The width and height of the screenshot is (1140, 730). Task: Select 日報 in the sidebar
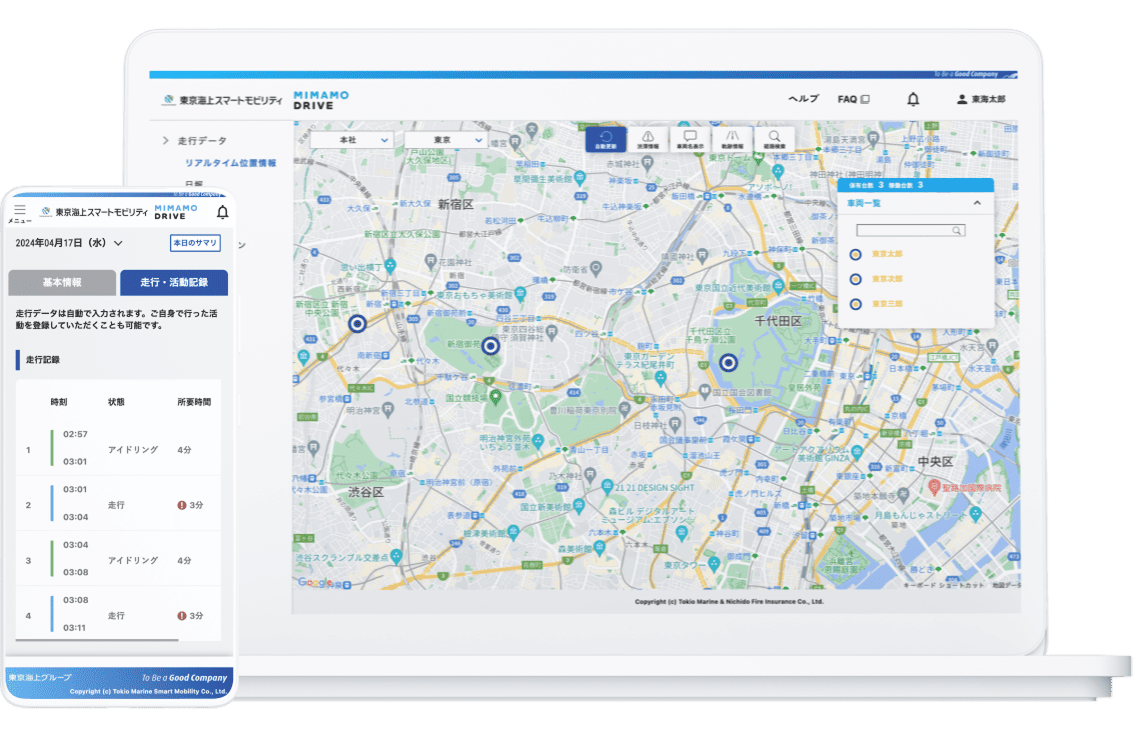tap(194, 184)
